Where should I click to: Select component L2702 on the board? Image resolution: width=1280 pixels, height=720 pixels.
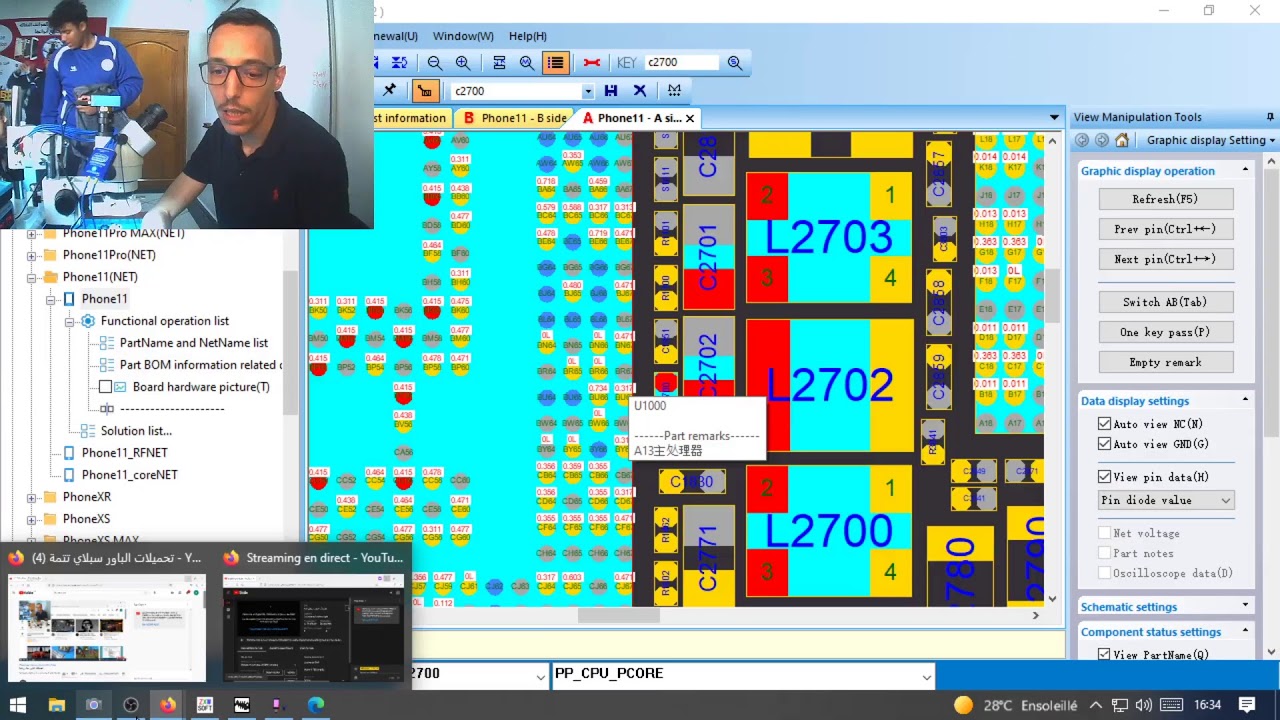click(x=830, y=385)
